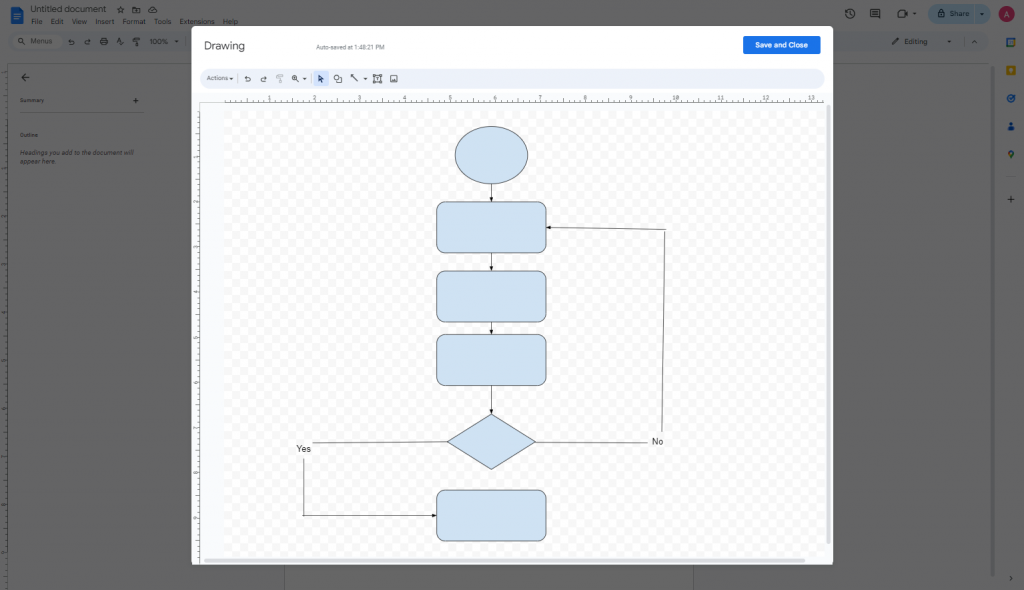
Task: Open the Shape tool
Action: (338, 78)
